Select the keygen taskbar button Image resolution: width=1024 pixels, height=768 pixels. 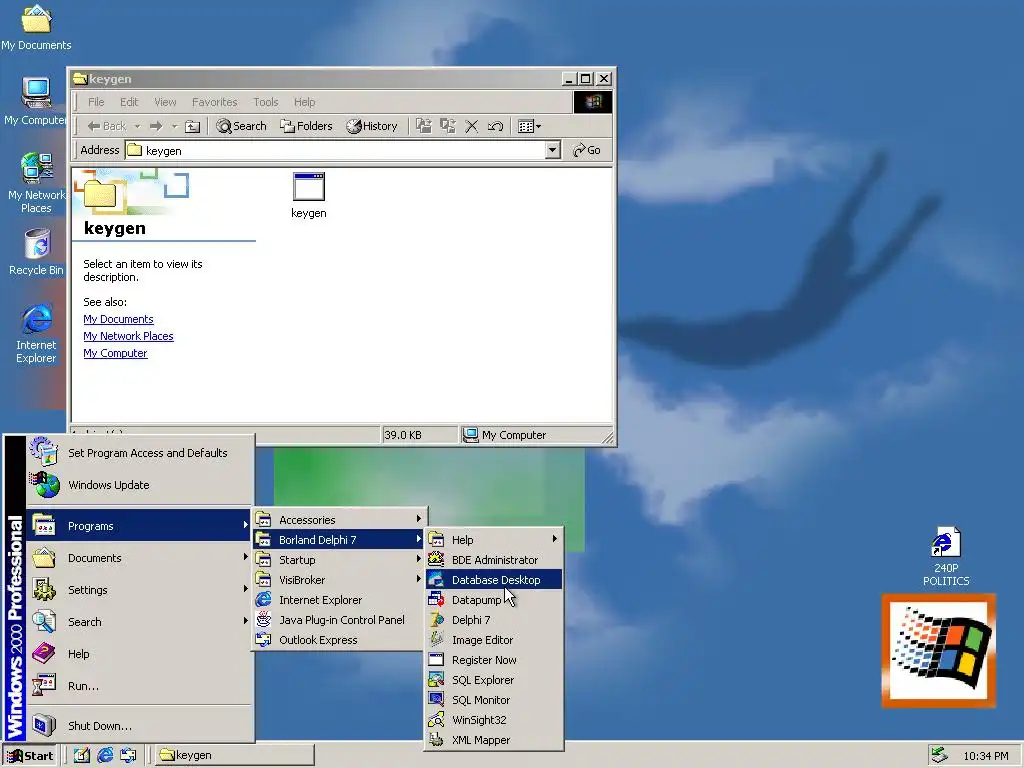235,756
